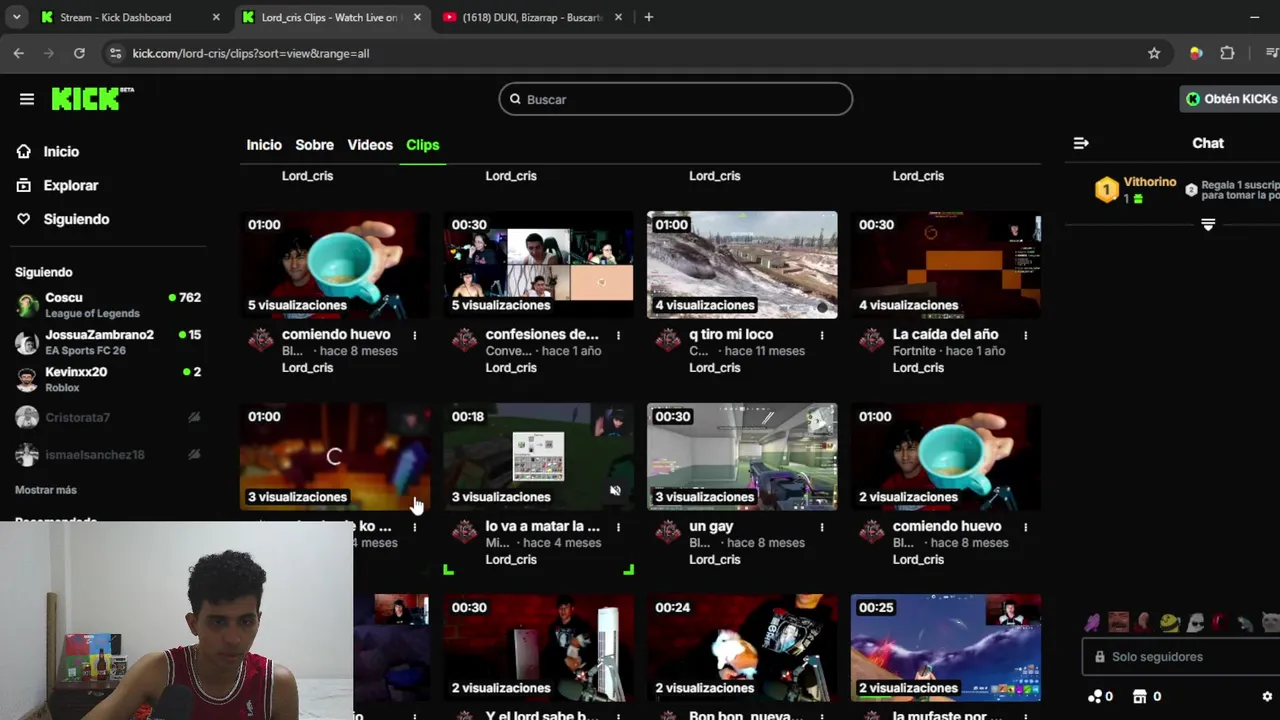
Task: Open the shop icon in chat footer
Action: [1138, 696]
